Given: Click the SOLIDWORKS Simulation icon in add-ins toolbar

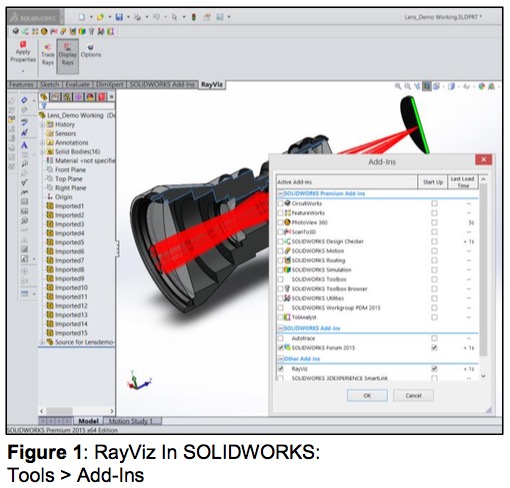Looking at the screenshot, I should (x=82, y=32).
